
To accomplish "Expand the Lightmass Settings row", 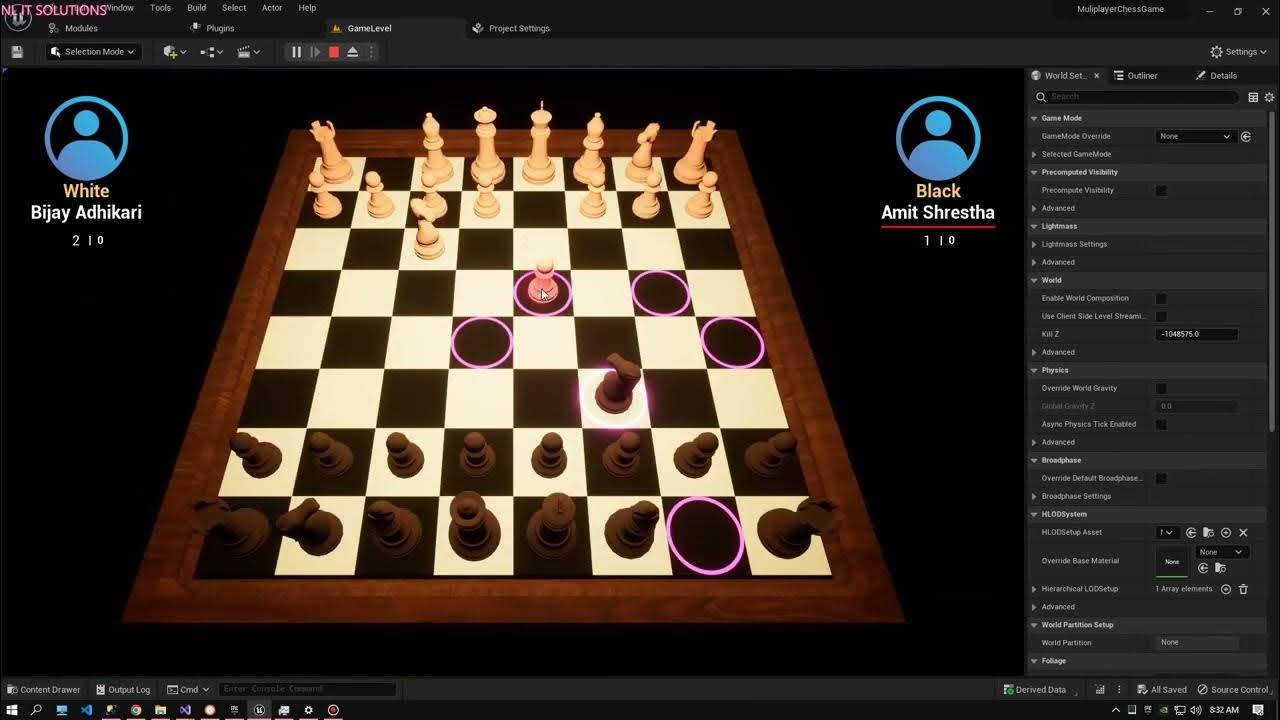I will pyautogui.click(x=1034, y=244).
